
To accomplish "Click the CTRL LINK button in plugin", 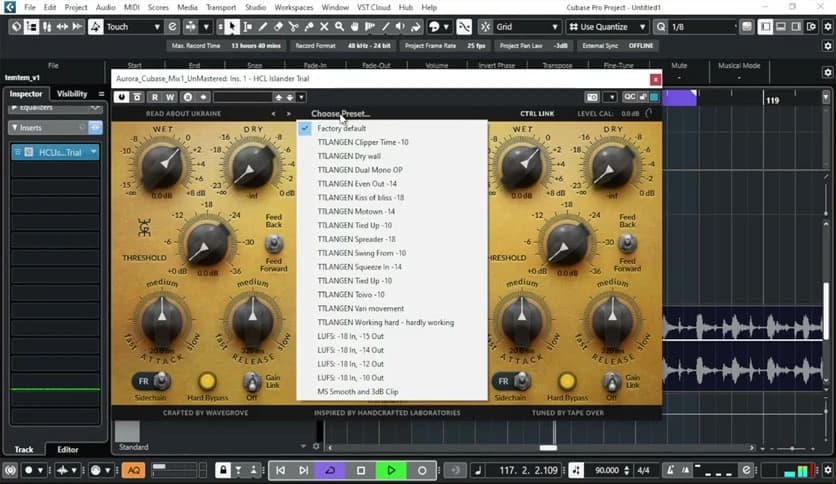I will point(537,114).
